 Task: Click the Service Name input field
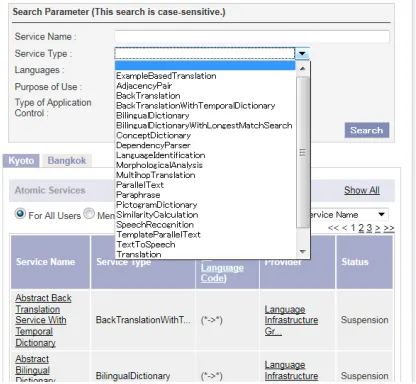pos(252,36)
